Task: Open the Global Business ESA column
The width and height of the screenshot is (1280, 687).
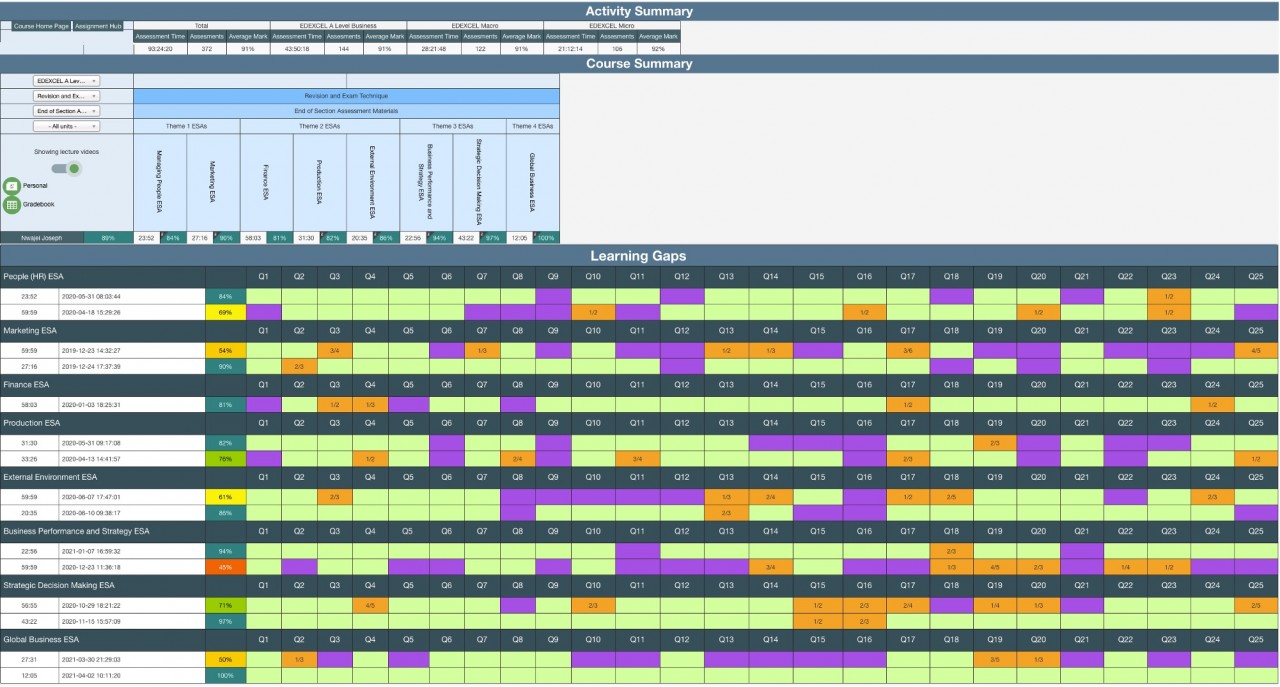Action: click(533, 182)
